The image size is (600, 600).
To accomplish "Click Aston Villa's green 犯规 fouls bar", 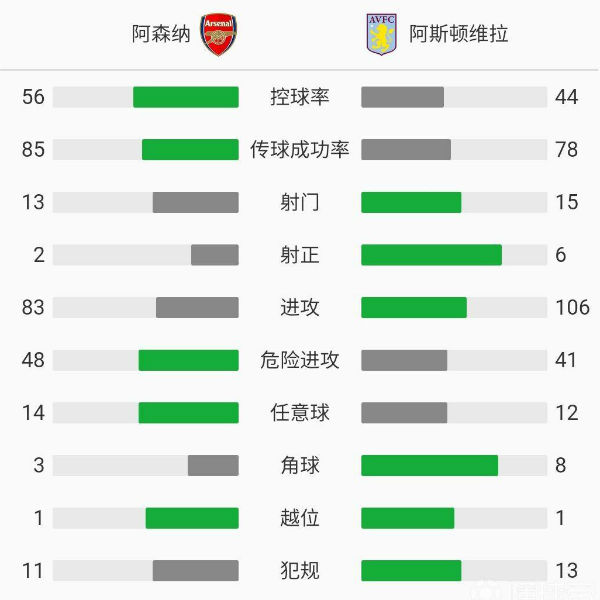I will (411, 570).
